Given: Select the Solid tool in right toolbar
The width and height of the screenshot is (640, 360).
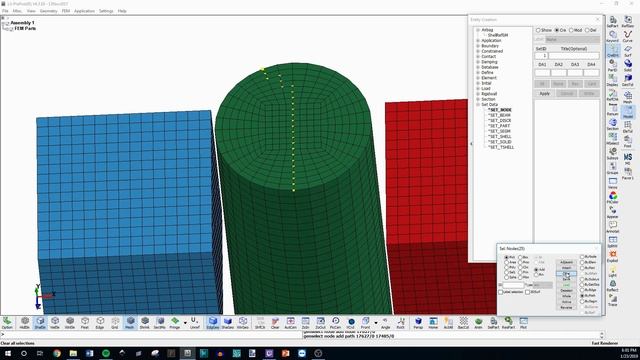Looking at the screenshot, I should [x=628, y=65].
